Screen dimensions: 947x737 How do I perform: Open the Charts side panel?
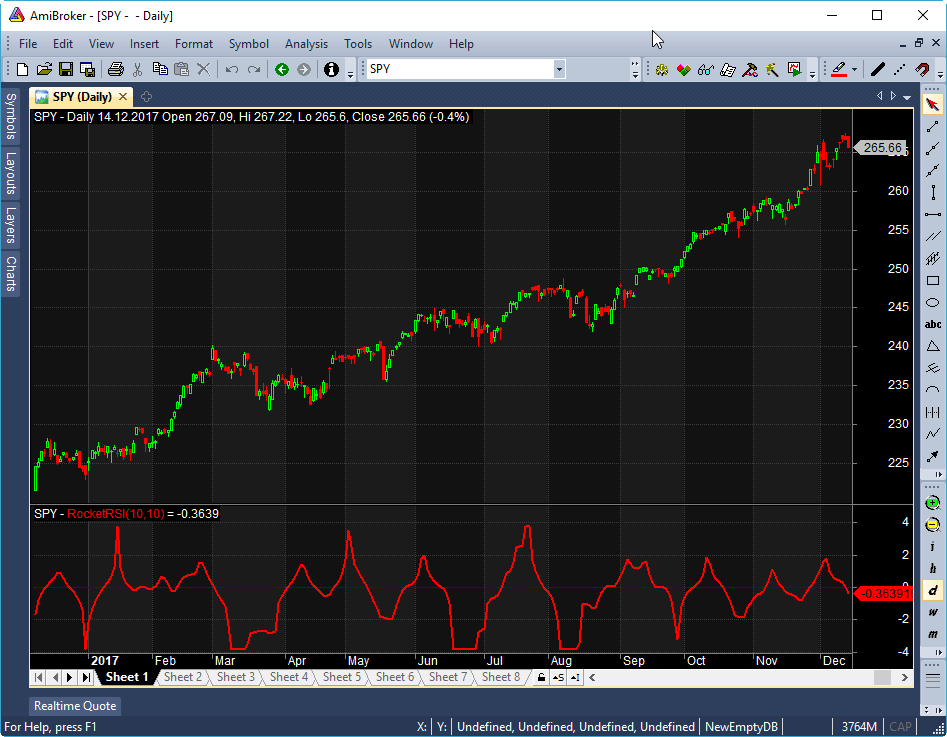pyautogui.click(x=11, y=273)
